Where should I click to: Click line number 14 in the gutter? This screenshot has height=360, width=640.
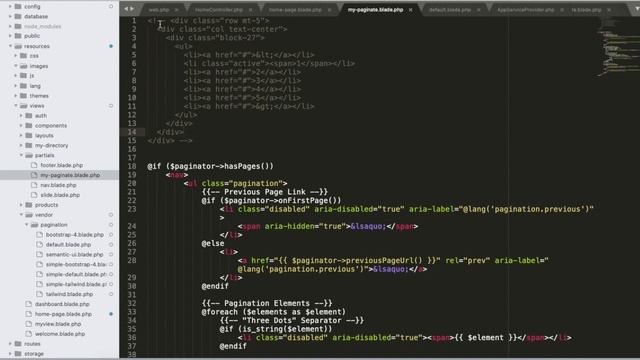pyautogui.click(x=132, y=132)
